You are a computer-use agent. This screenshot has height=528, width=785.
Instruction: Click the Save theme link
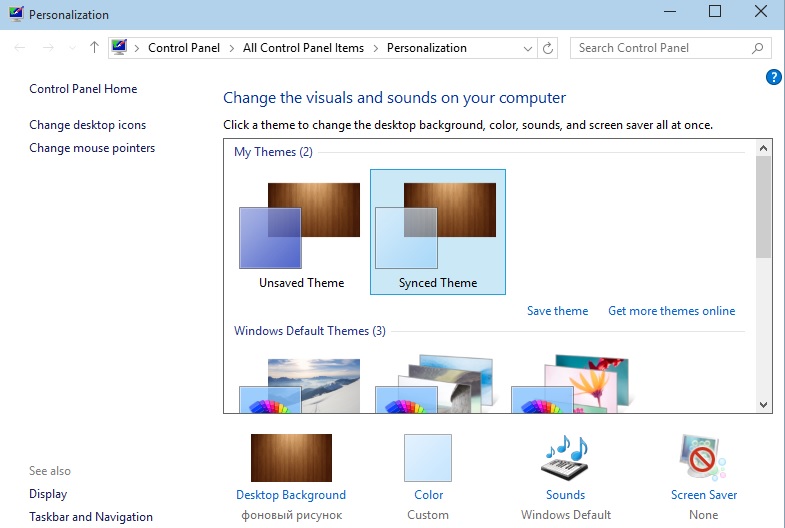pyautogui.click(x=557, y=311)
